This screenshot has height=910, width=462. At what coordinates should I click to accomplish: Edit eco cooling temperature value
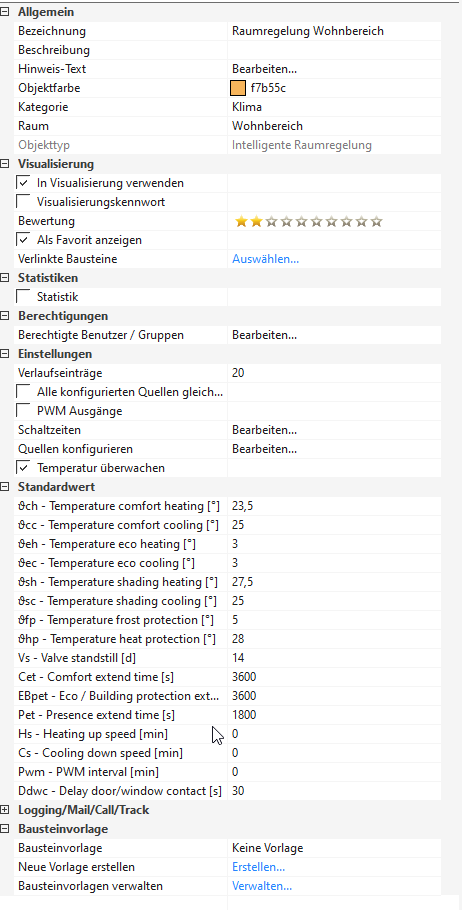[334, 563]
